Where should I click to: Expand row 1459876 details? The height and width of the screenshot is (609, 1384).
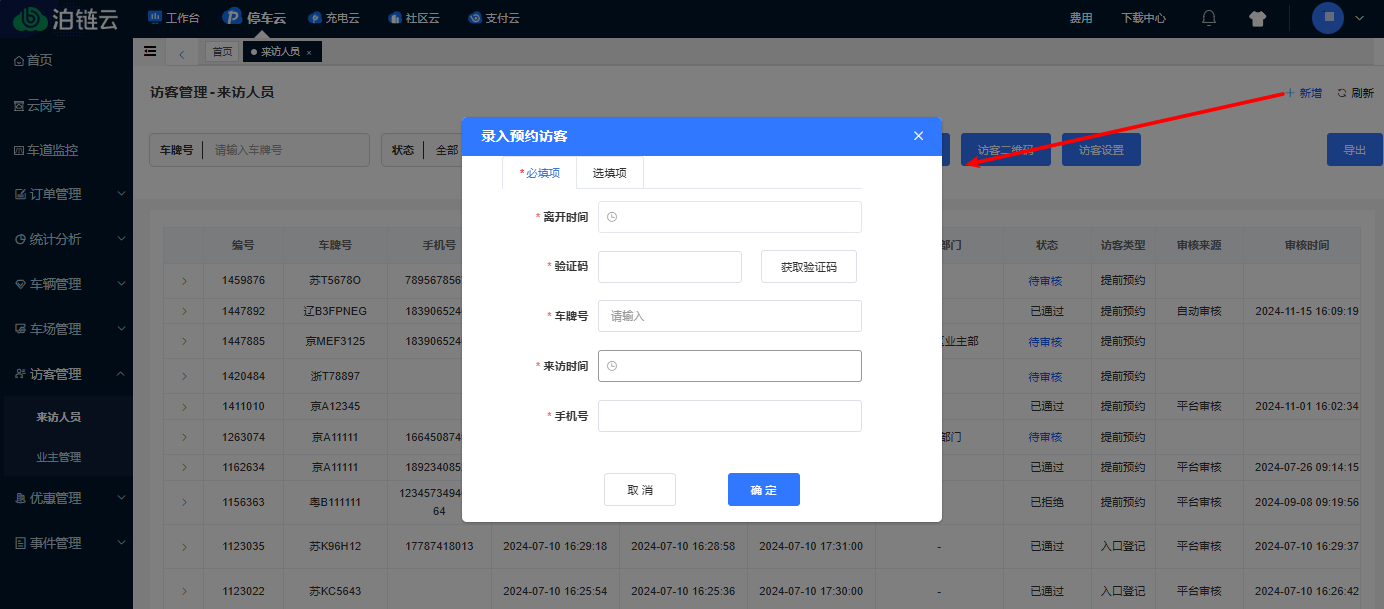184,281
